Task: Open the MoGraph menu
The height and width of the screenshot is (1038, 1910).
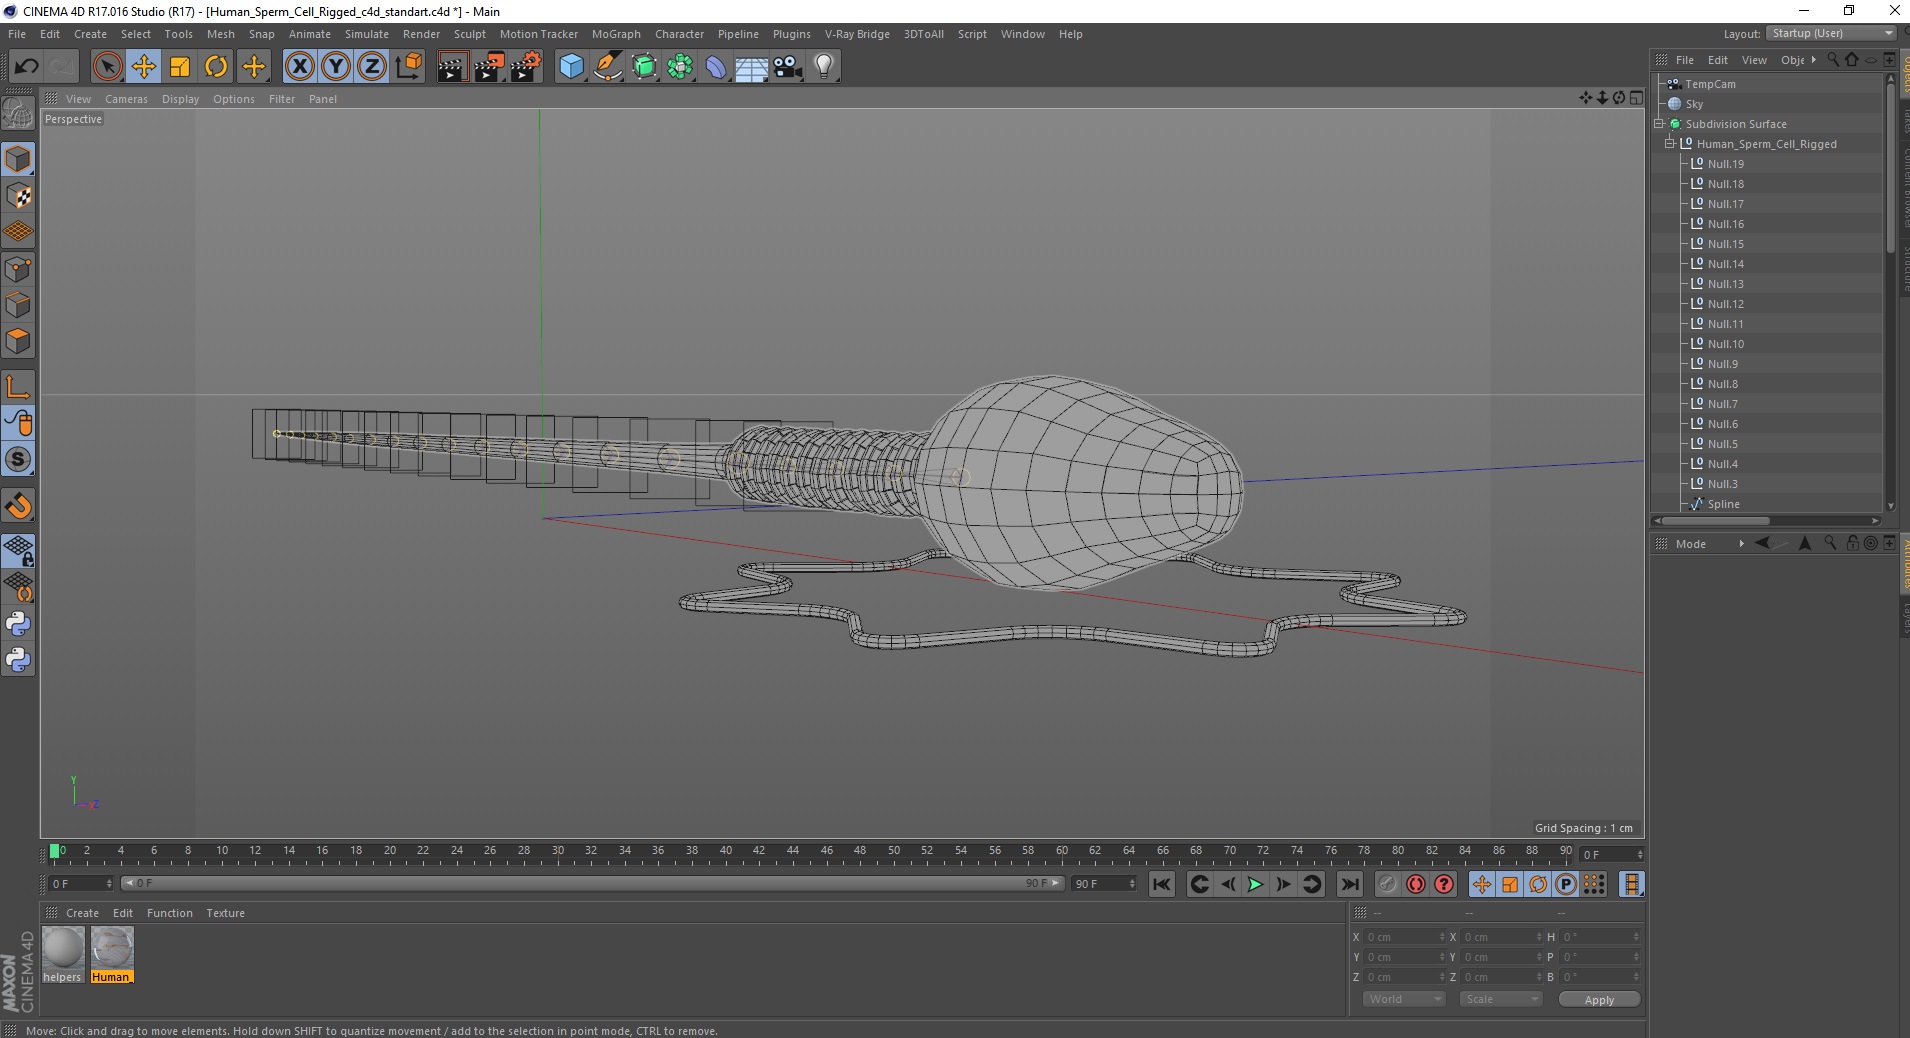Action: point(616,34)
